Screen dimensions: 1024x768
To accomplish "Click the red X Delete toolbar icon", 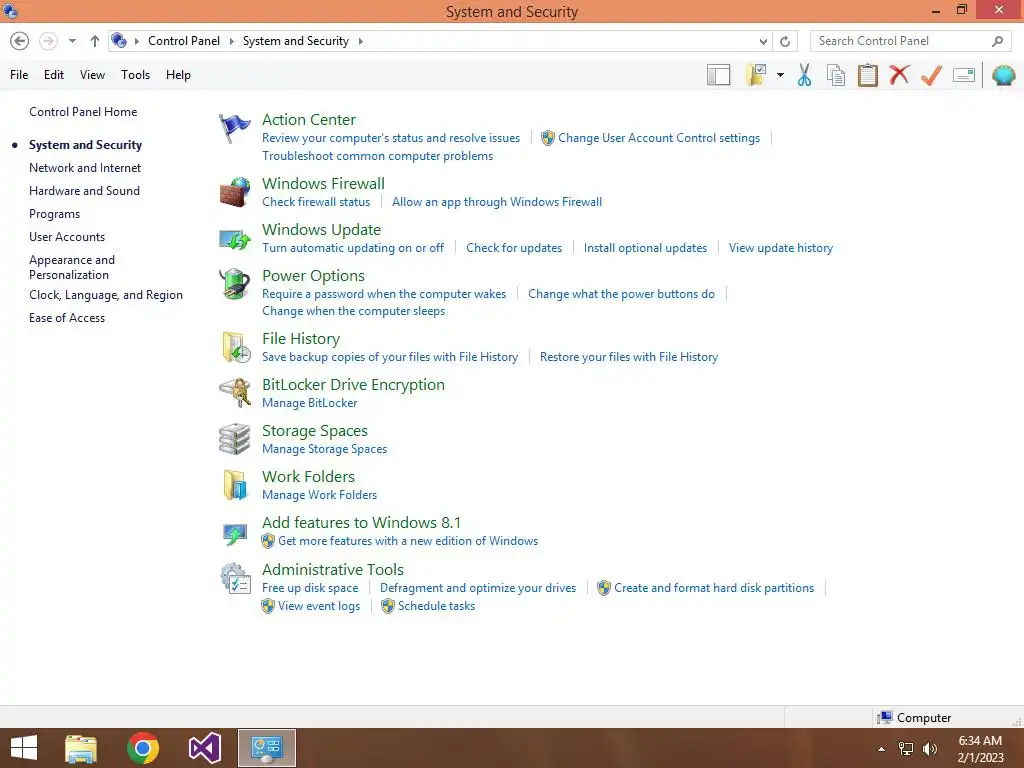I will [899, 74].
